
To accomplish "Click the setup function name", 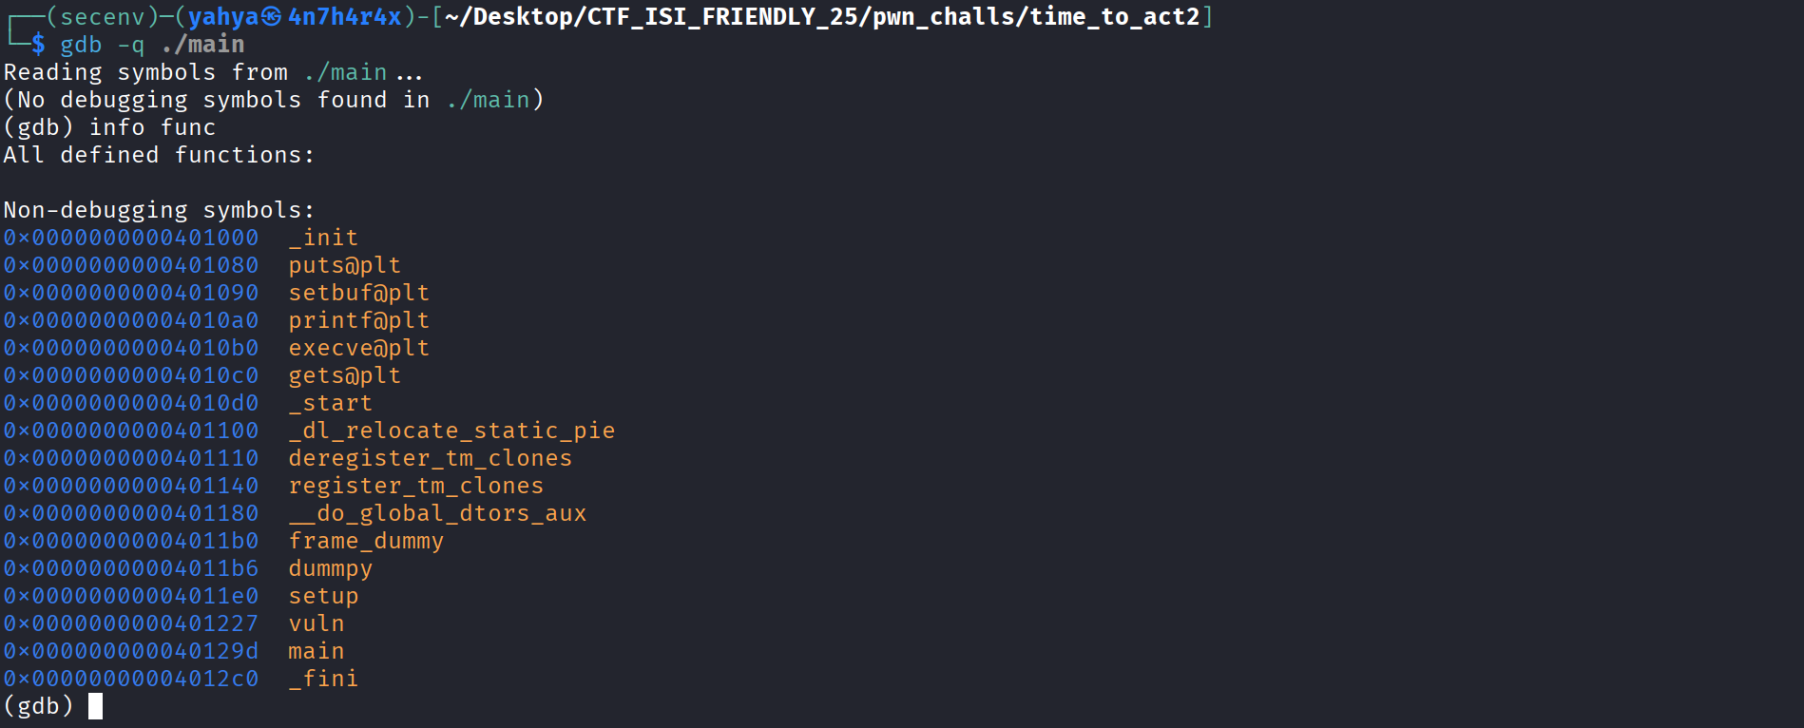I will [x=323, y=596].
